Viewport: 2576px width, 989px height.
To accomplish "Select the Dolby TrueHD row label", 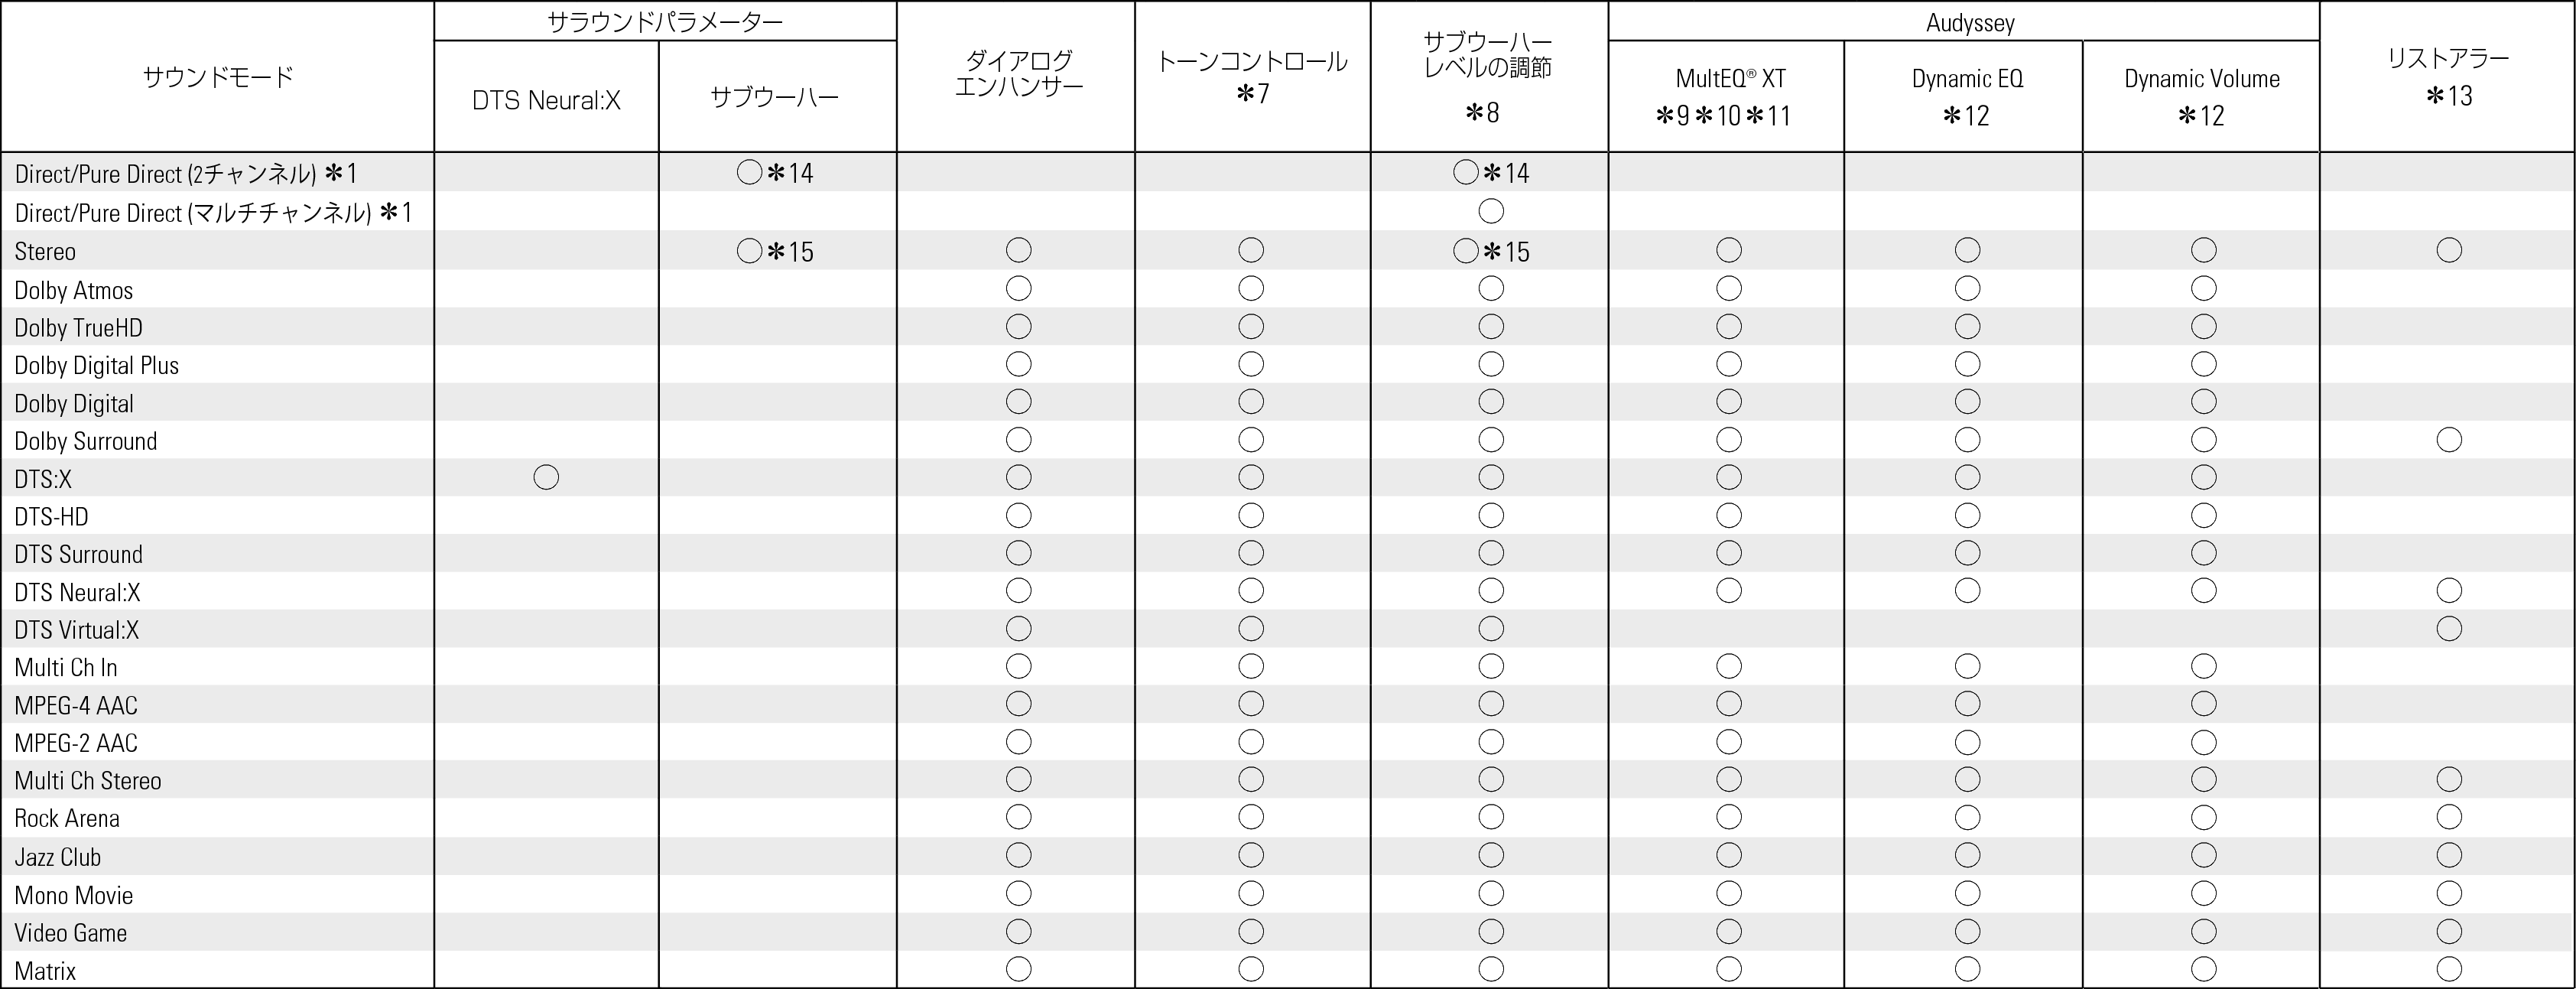I will tap(79, 328).
